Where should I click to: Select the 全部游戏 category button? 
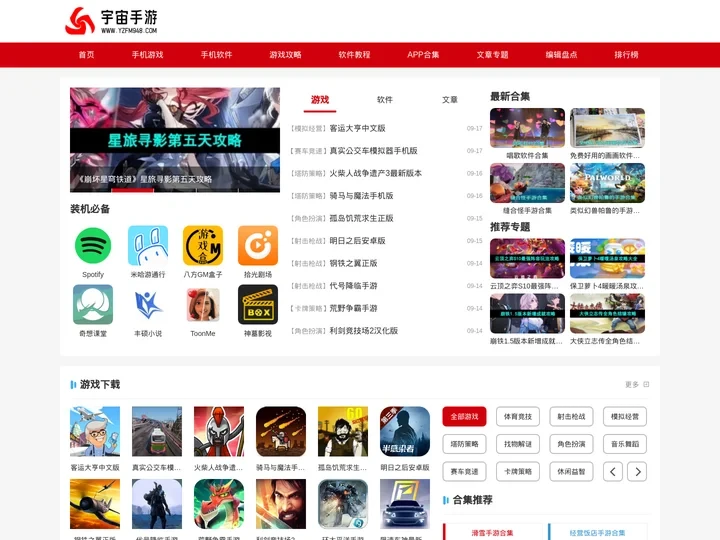click(x=464, y=416)
